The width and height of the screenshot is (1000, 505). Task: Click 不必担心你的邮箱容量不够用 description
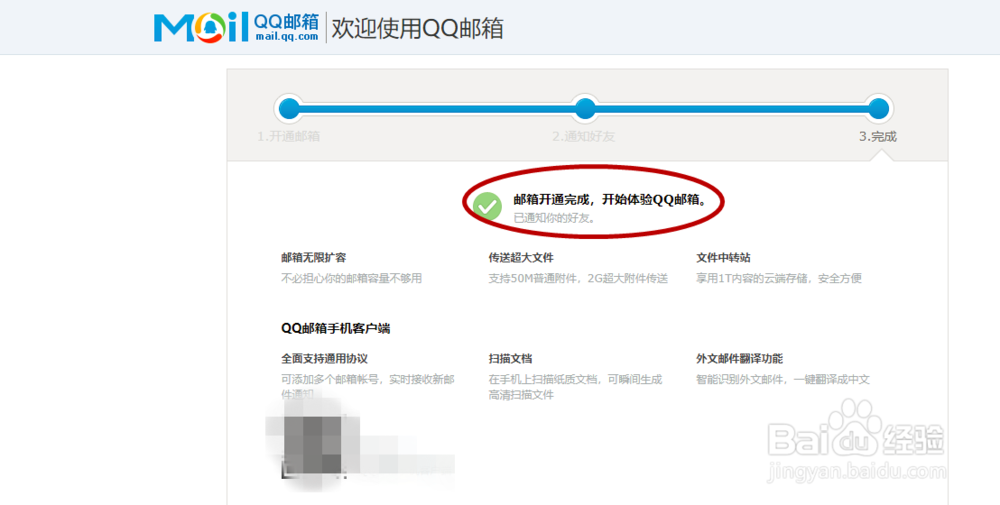(351, 278)
